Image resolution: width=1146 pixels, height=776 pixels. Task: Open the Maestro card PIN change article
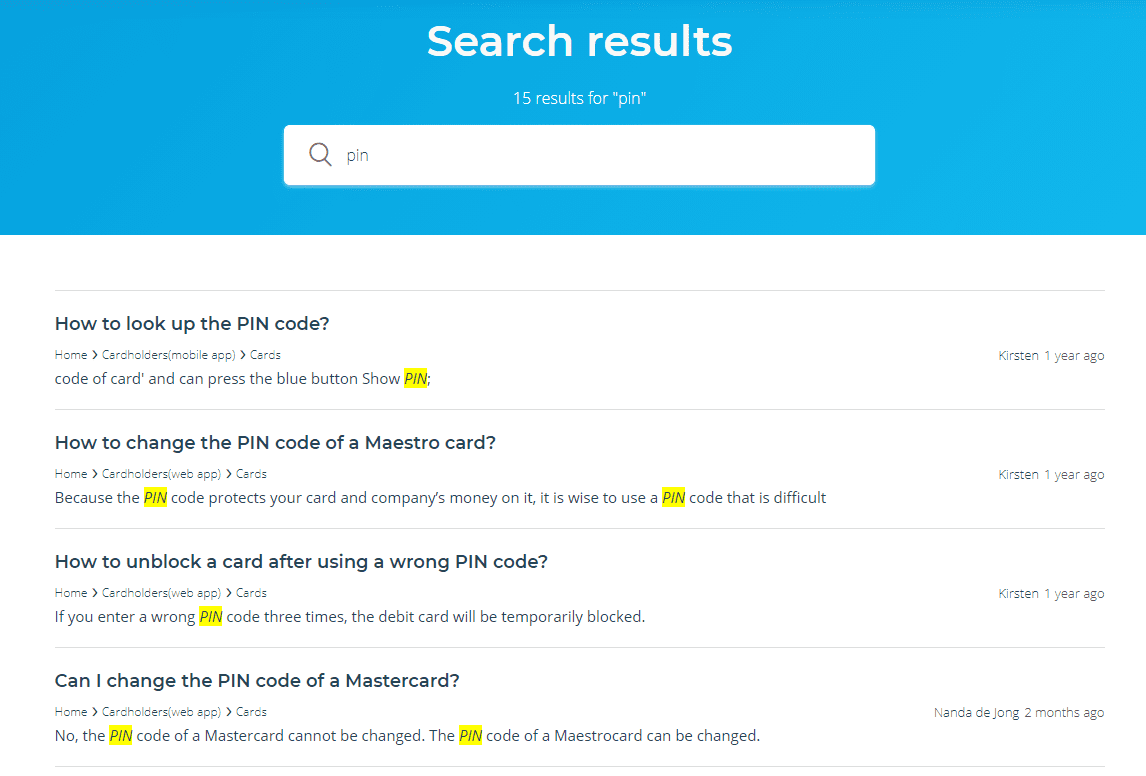(x=275, y=443)
